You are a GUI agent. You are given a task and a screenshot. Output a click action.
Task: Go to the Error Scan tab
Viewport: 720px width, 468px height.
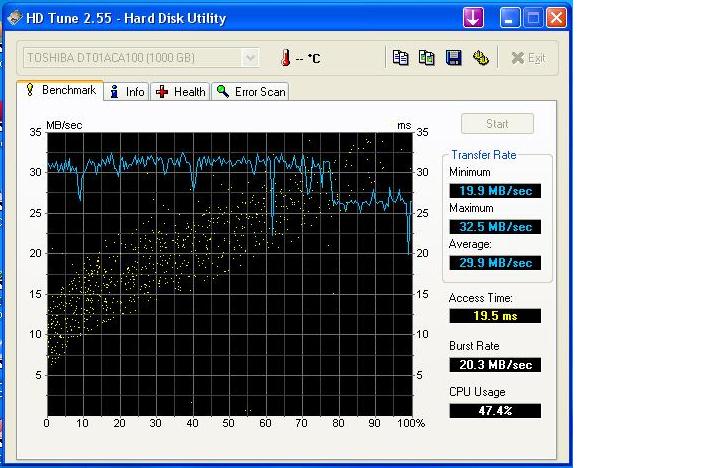pos(251,92)
